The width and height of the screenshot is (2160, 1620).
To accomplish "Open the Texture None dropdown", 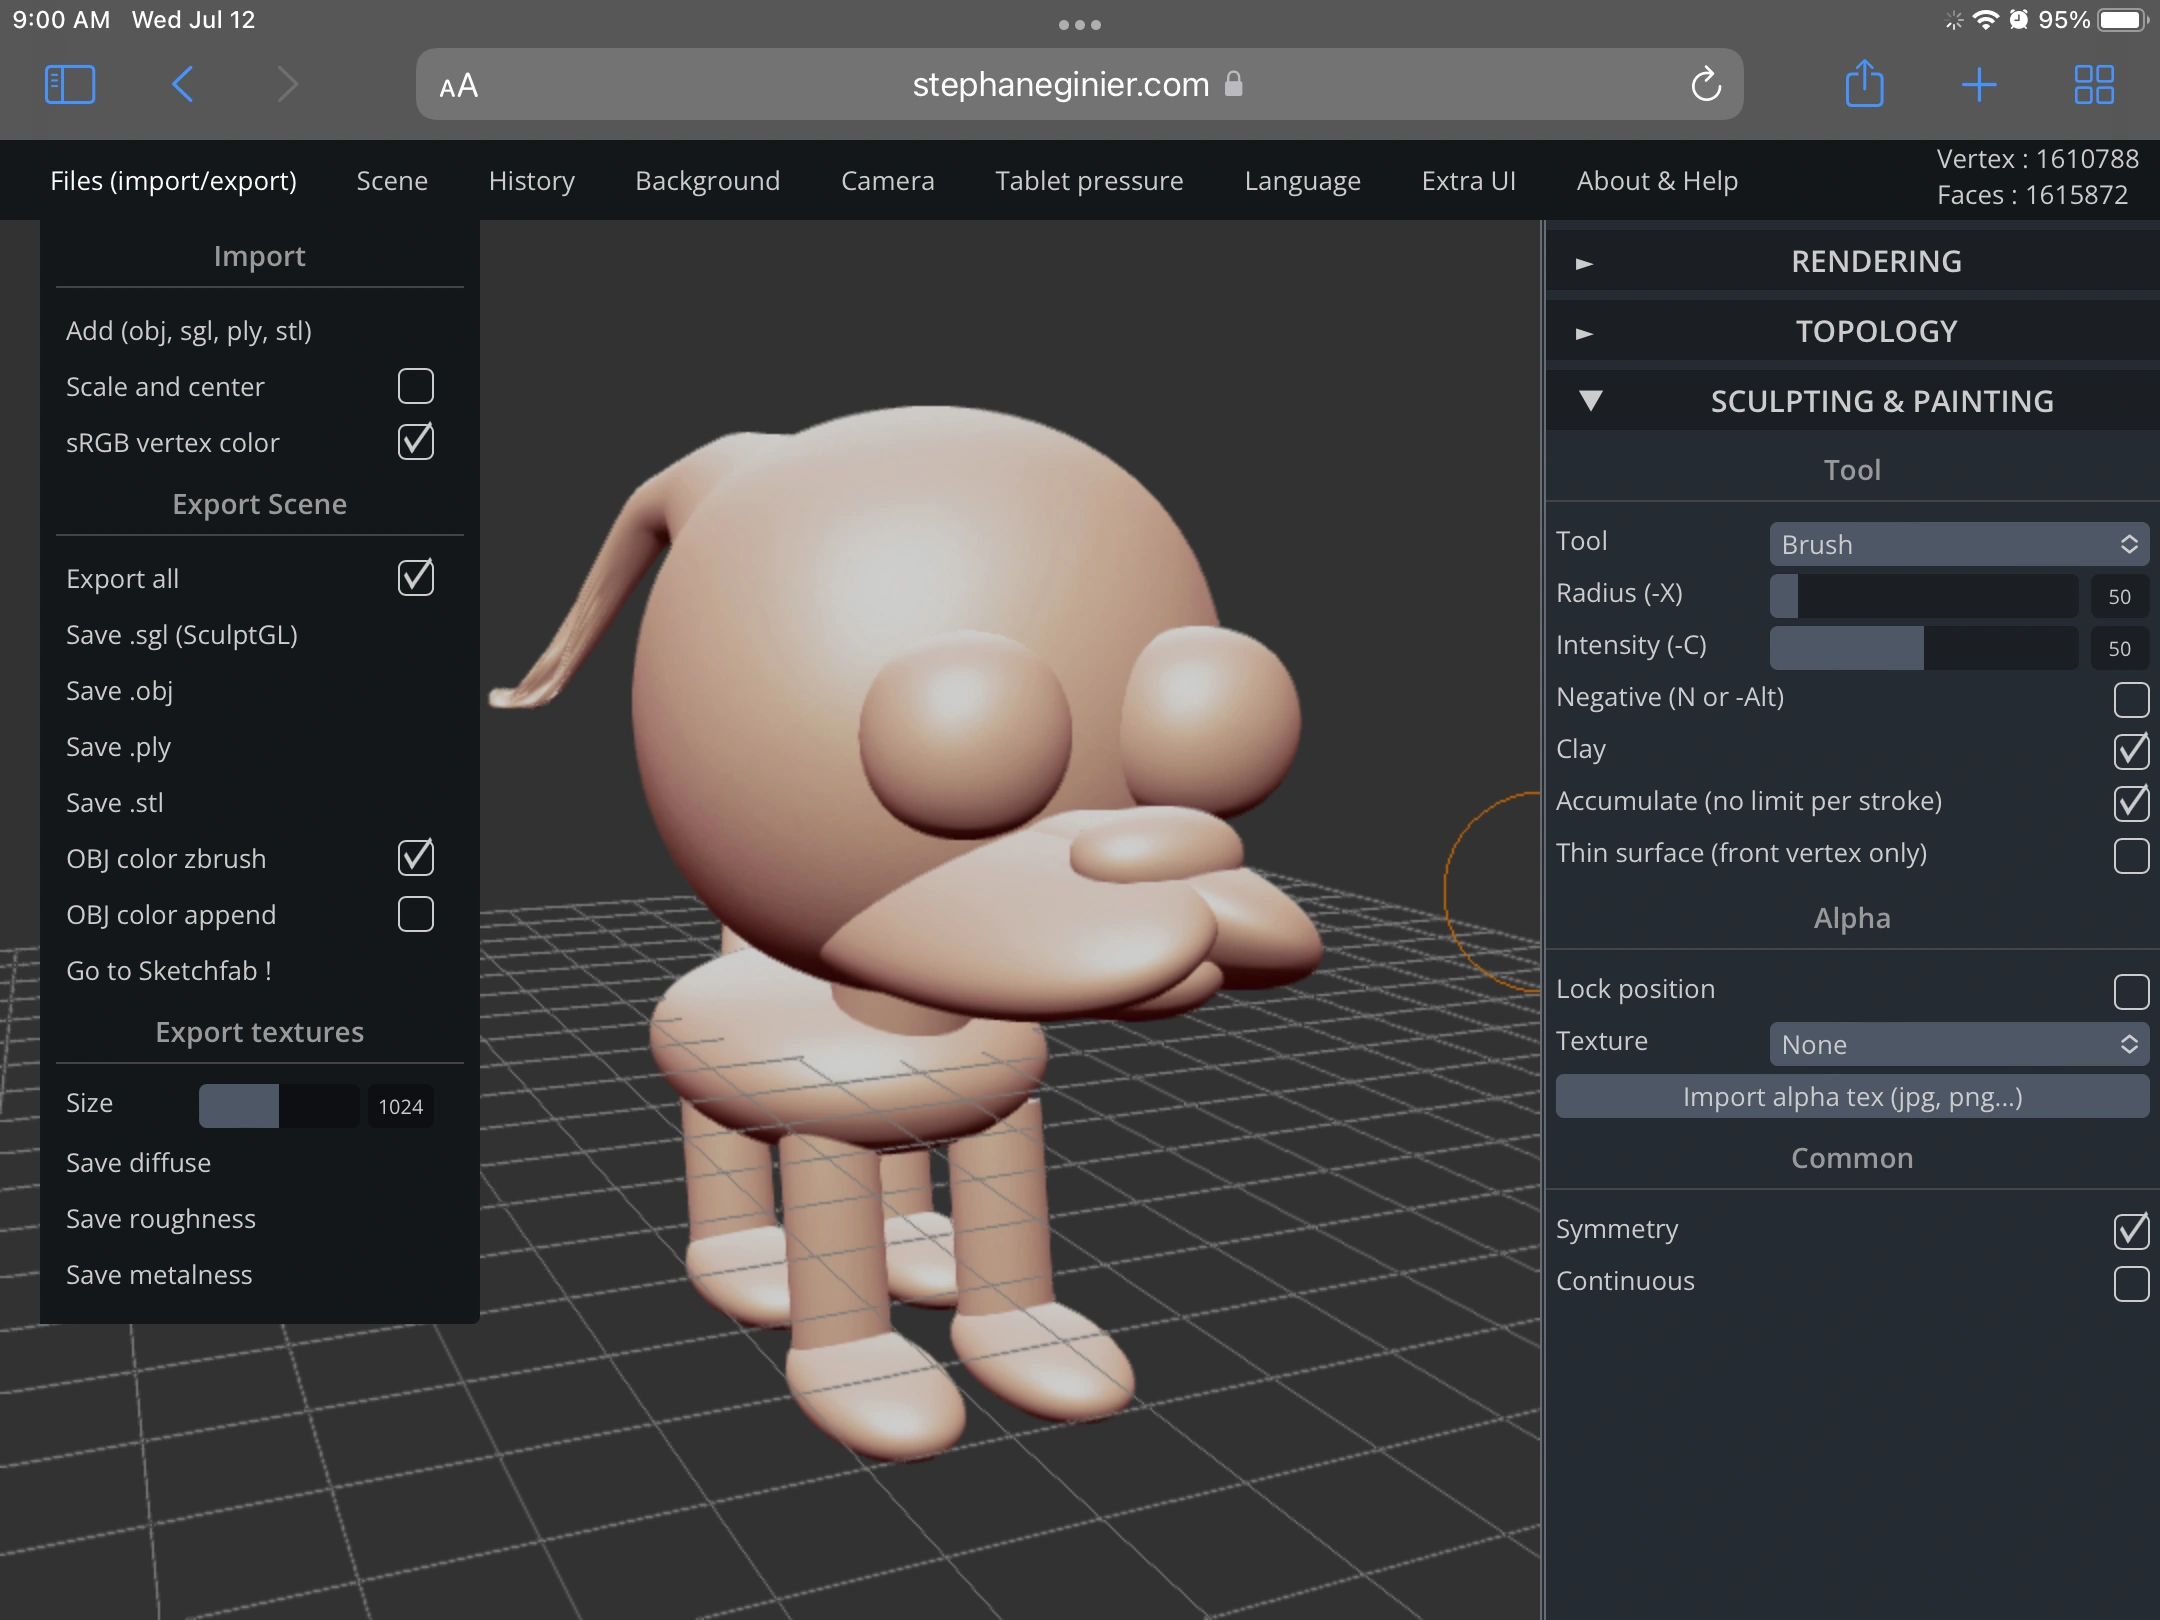I will pos(1958,1044).
